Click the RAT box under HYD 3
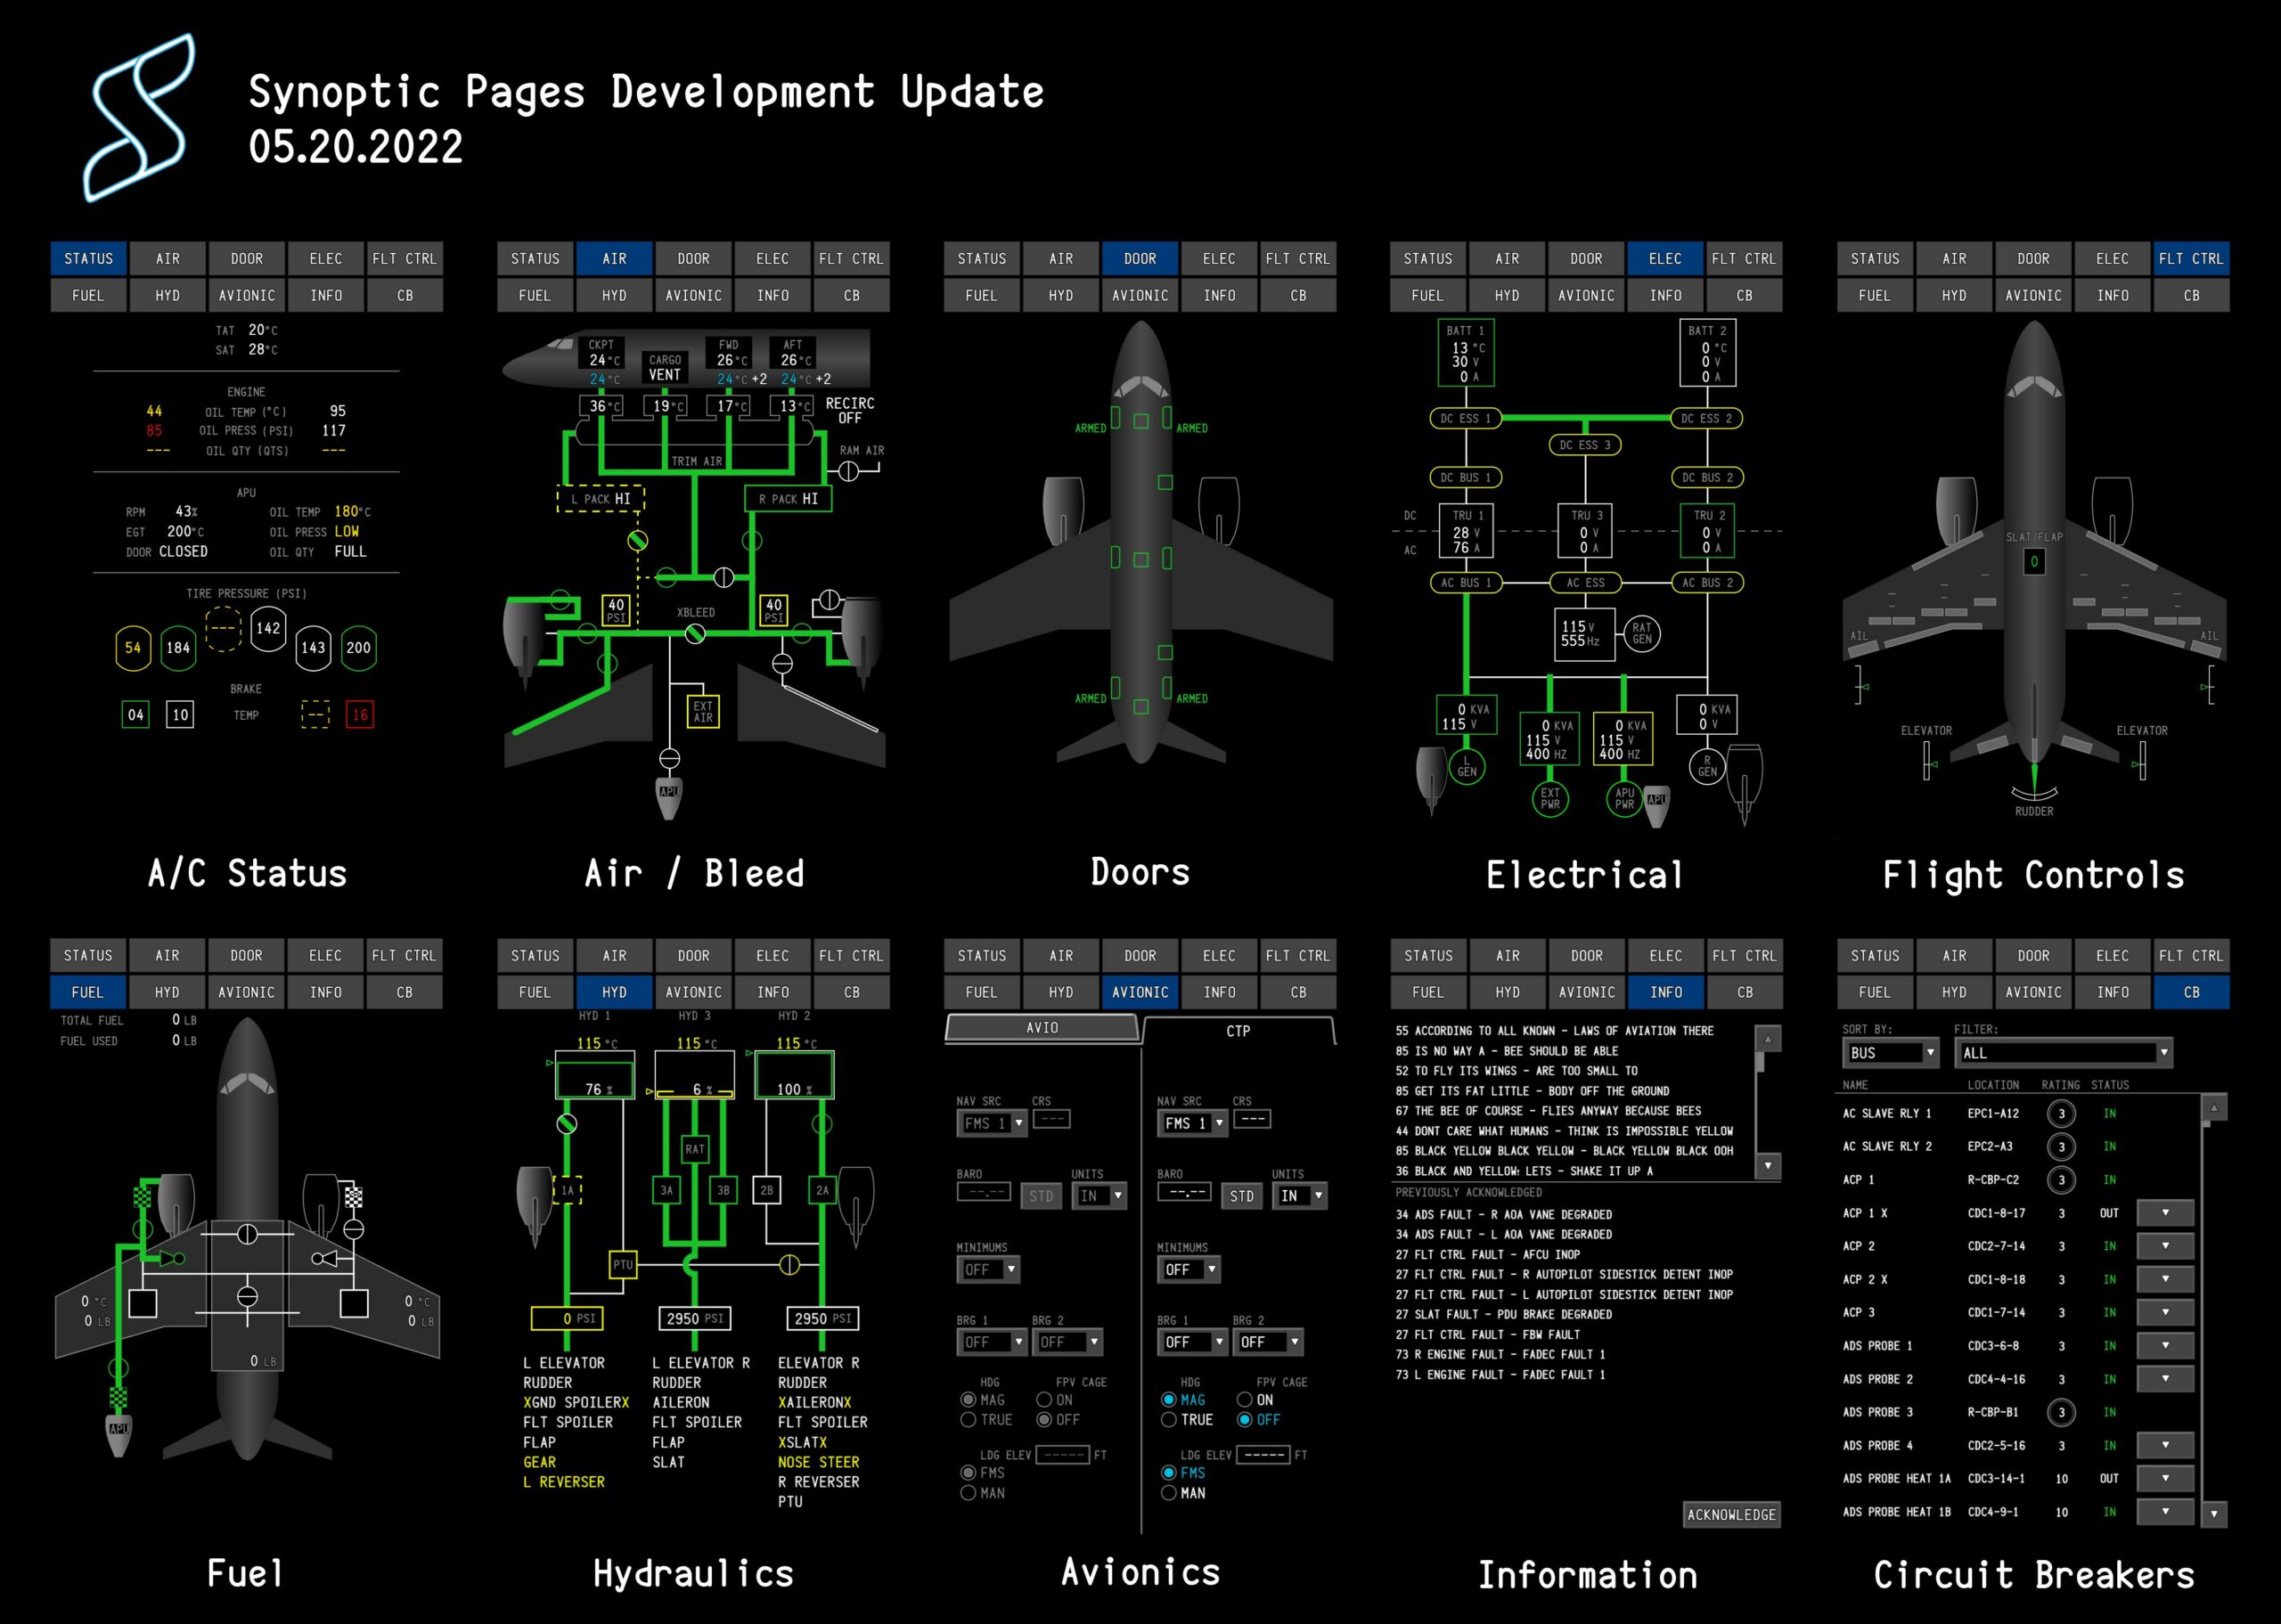The width and height of the screenshot is (2281, 1624). tap(695, 1149)
